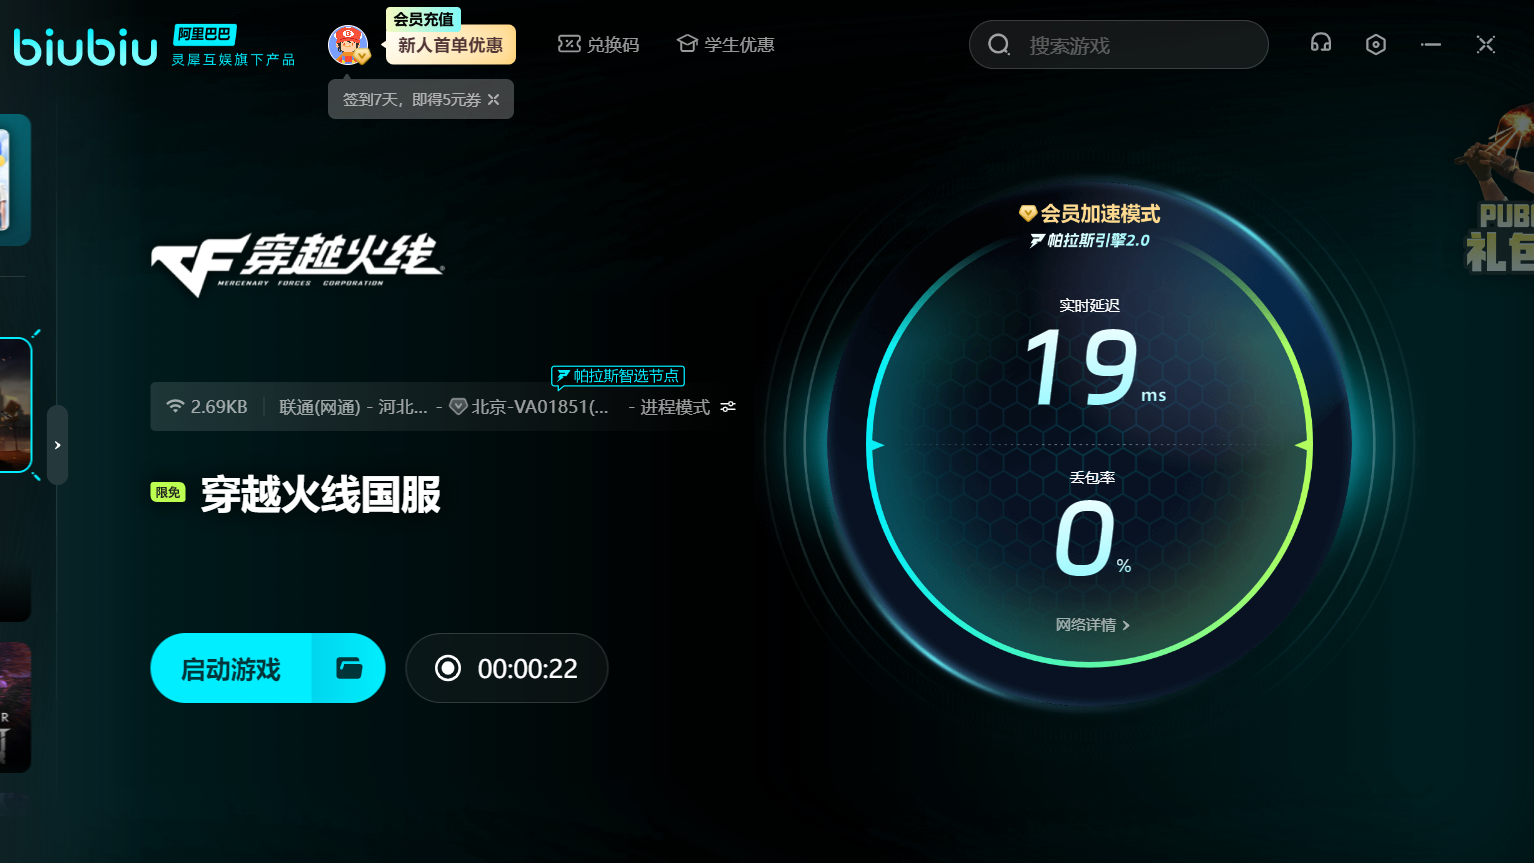The image size is (1534, 863).
Task: Click the 启动游戏 launch button
Action: tap(231, 668)
